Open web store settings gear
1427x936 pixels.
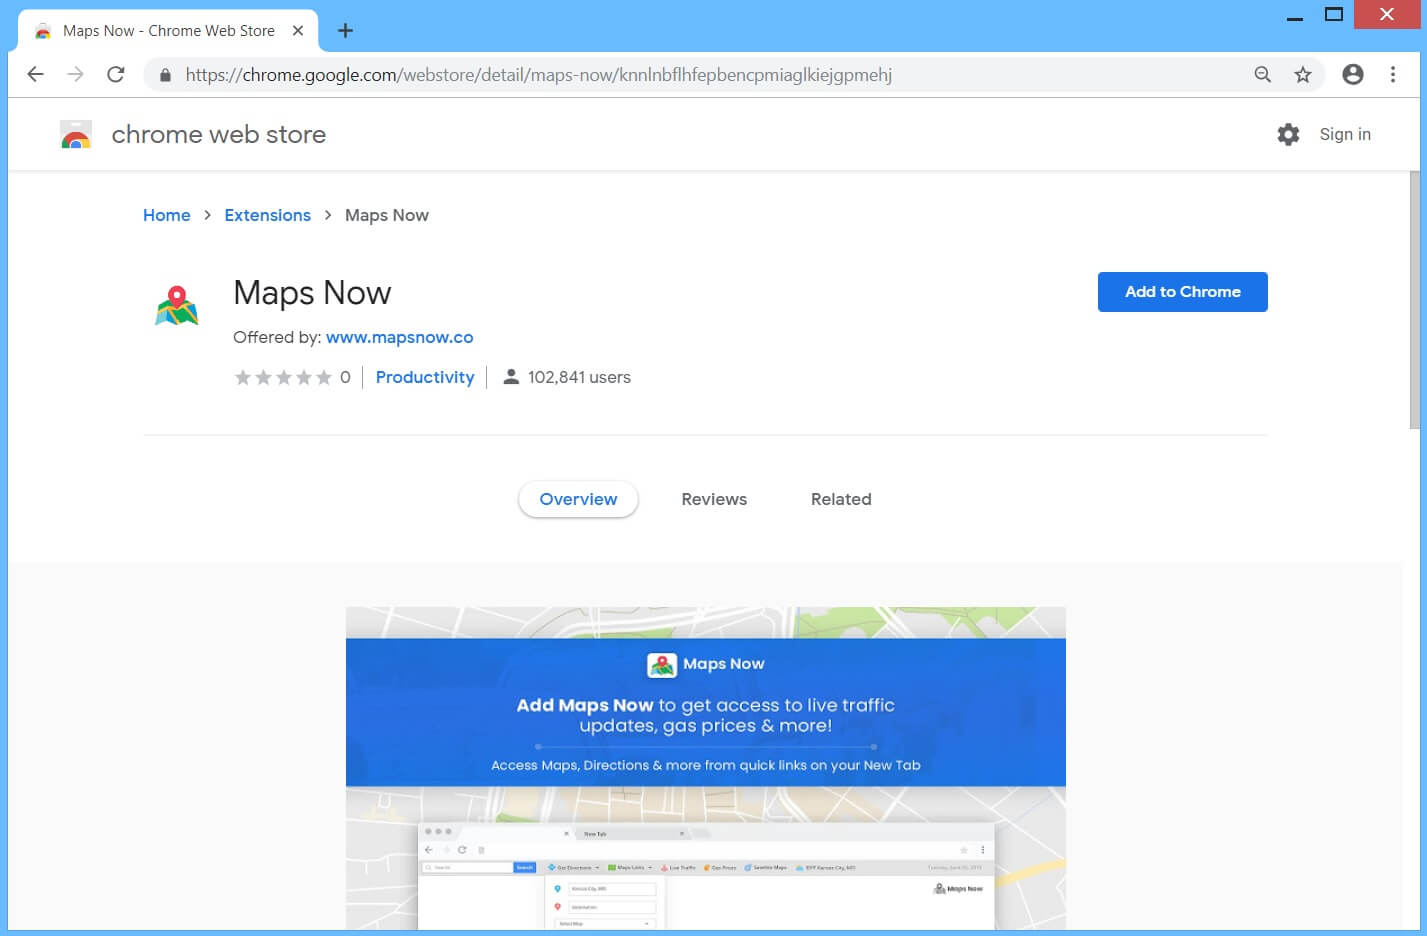[1289, 134]
